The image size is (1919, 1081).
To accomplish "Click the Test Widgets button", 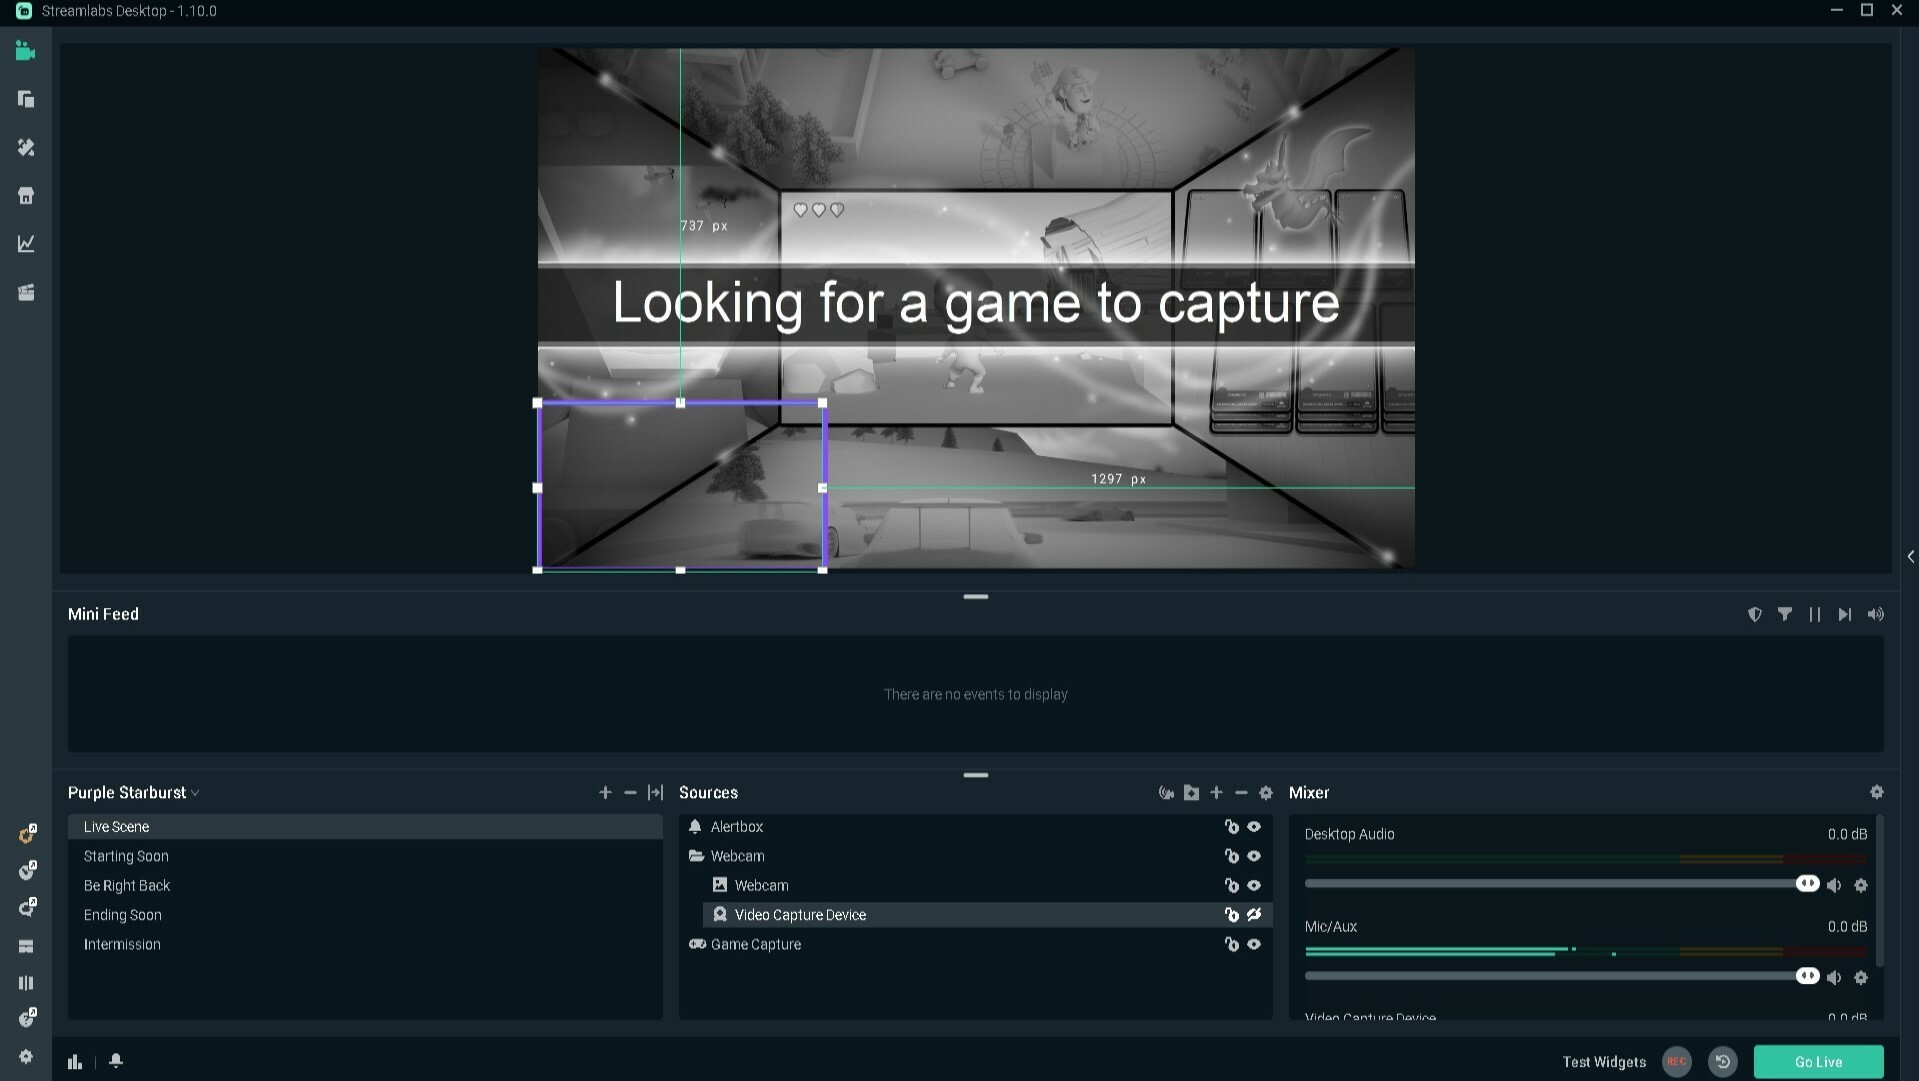I will click(1604, 1062).
